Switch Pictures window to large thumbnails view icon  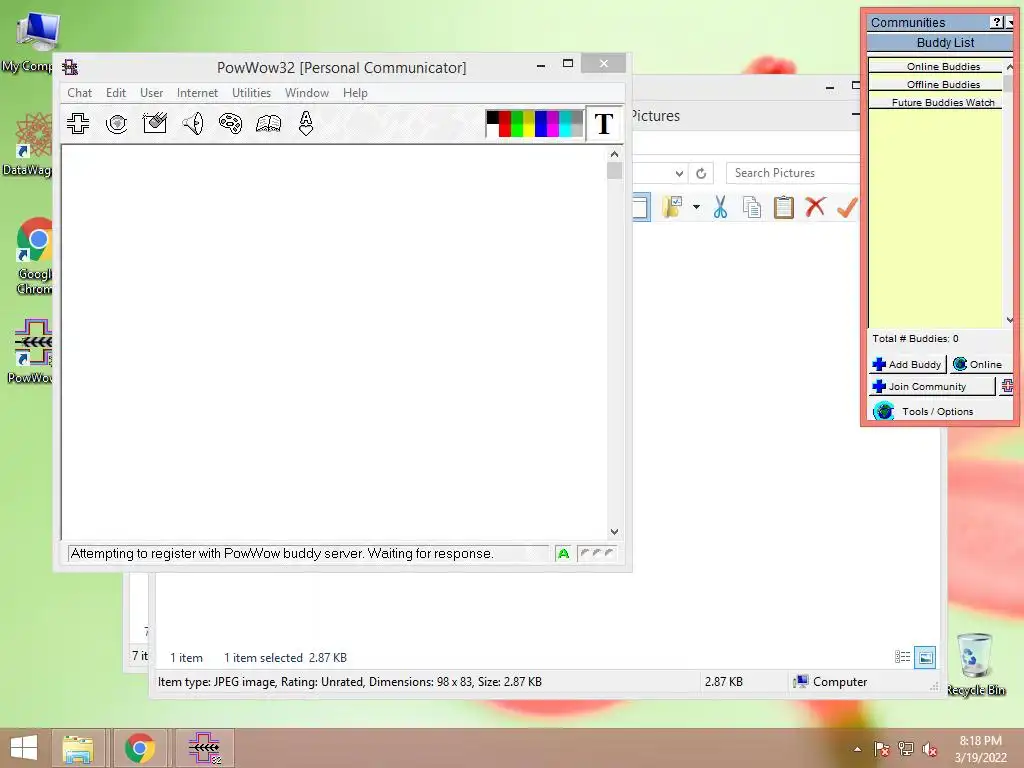[925, 657]
